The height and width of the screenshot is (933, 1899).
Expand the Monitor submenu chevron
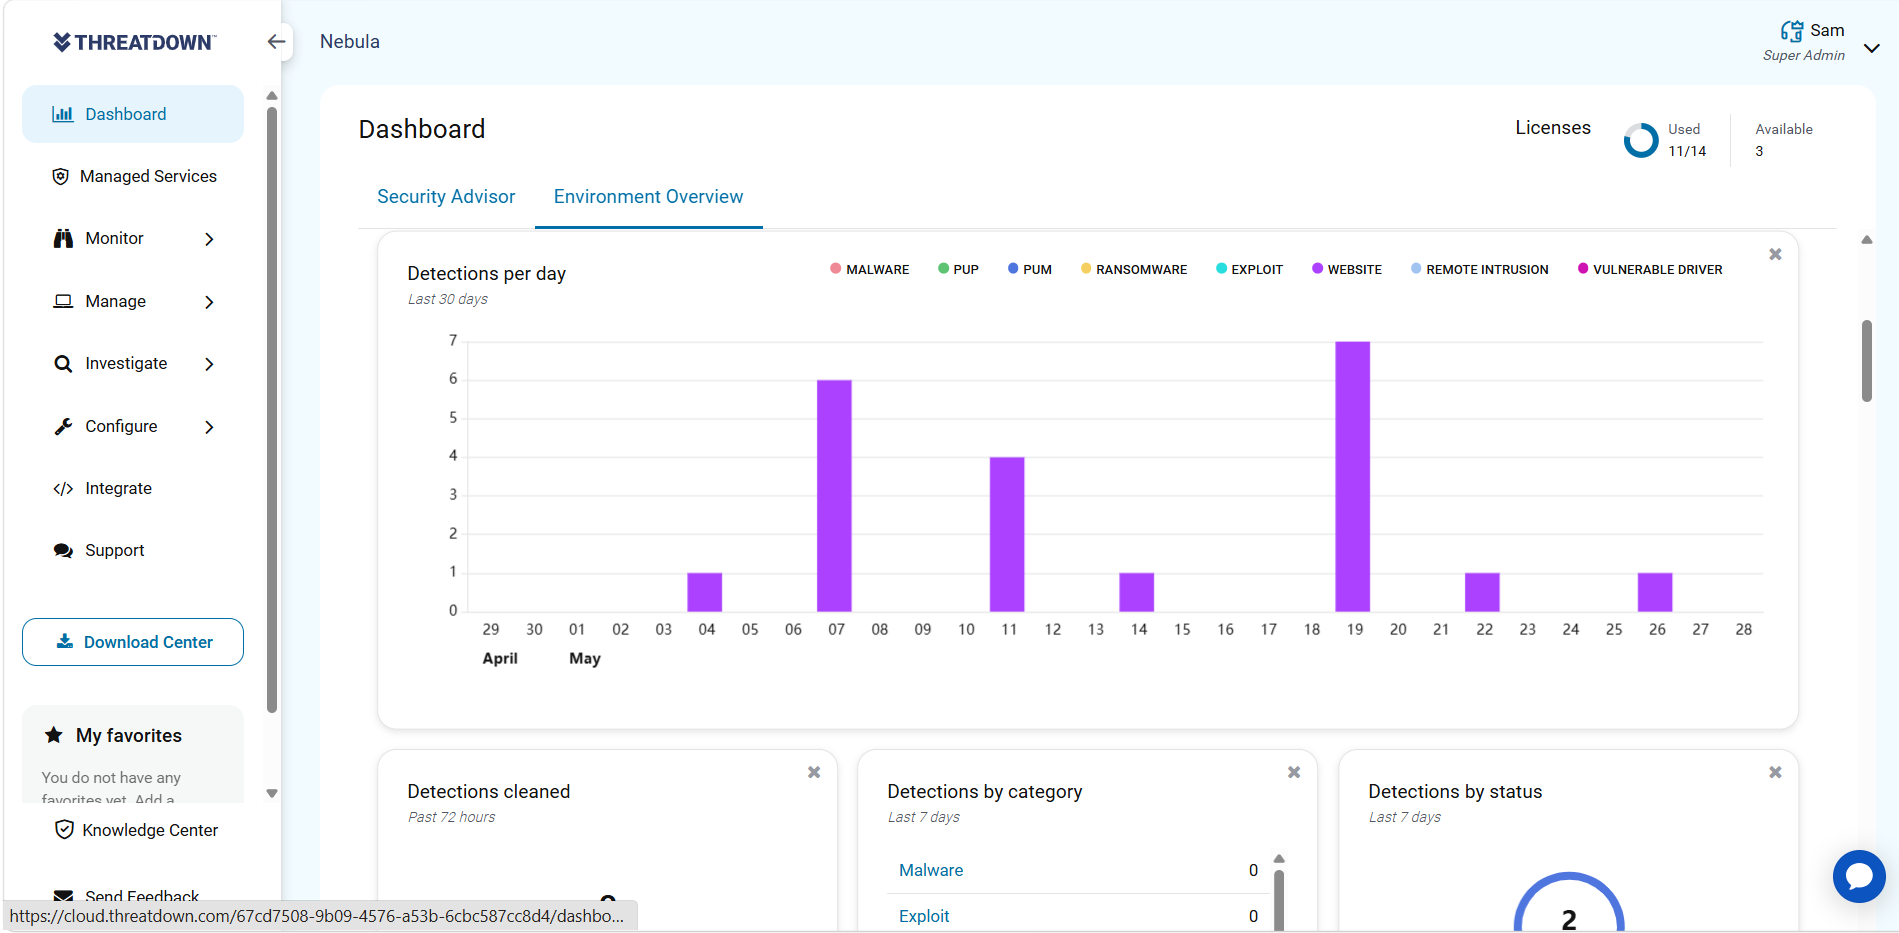(x=209, y=239)
